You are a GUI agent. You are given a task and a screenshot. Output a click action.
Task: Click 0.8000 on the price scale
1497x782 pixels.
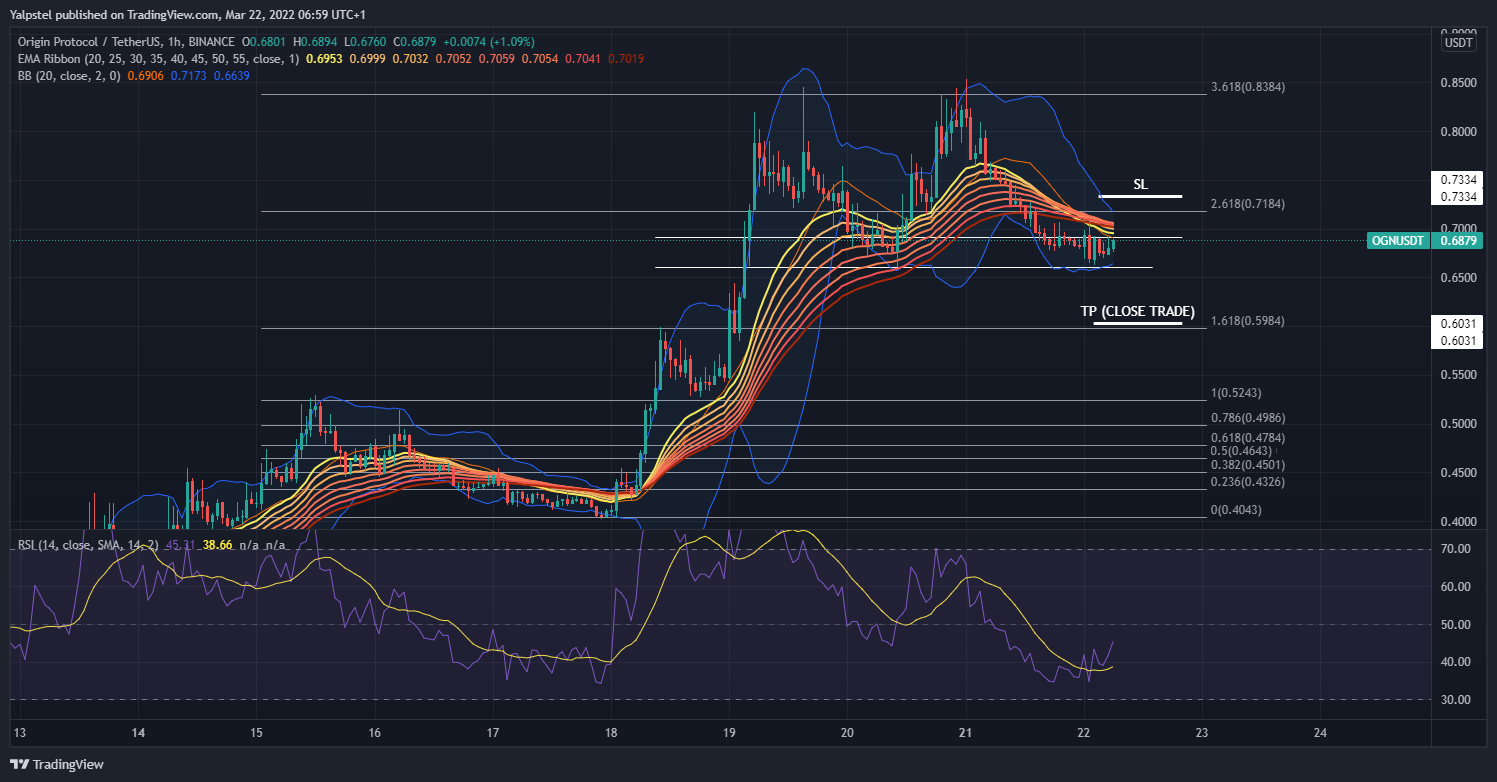tap(1459, 131)
